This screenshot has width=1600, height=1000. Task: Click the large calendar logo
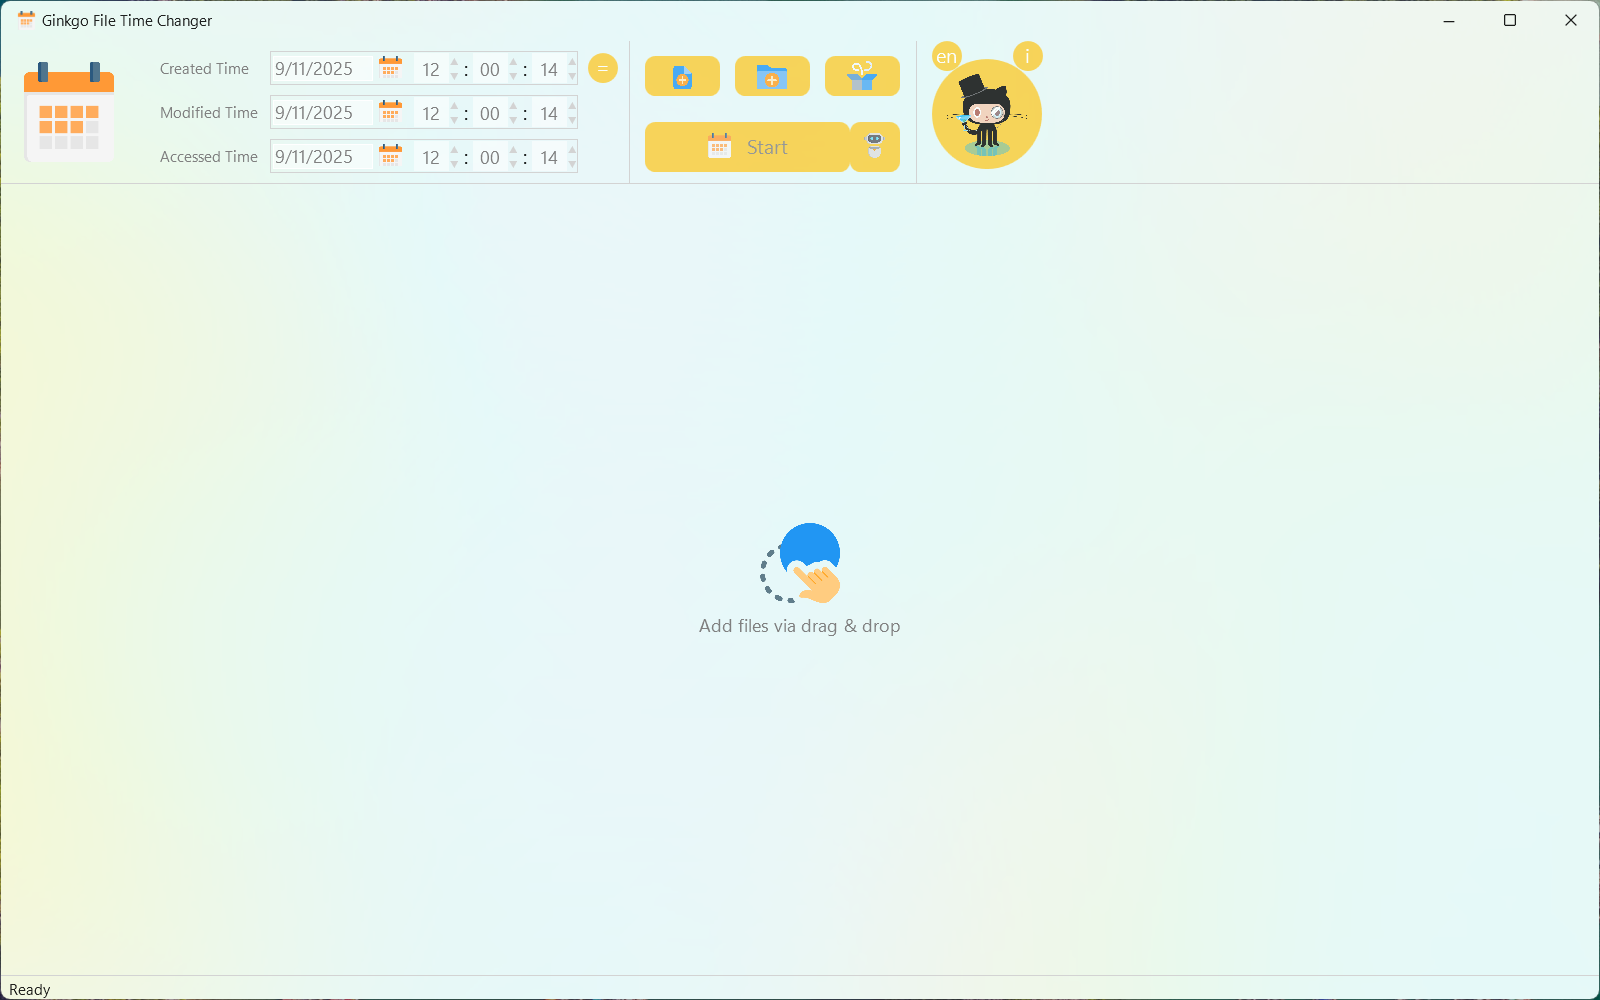pyautogui.click(x=69, y=113)
